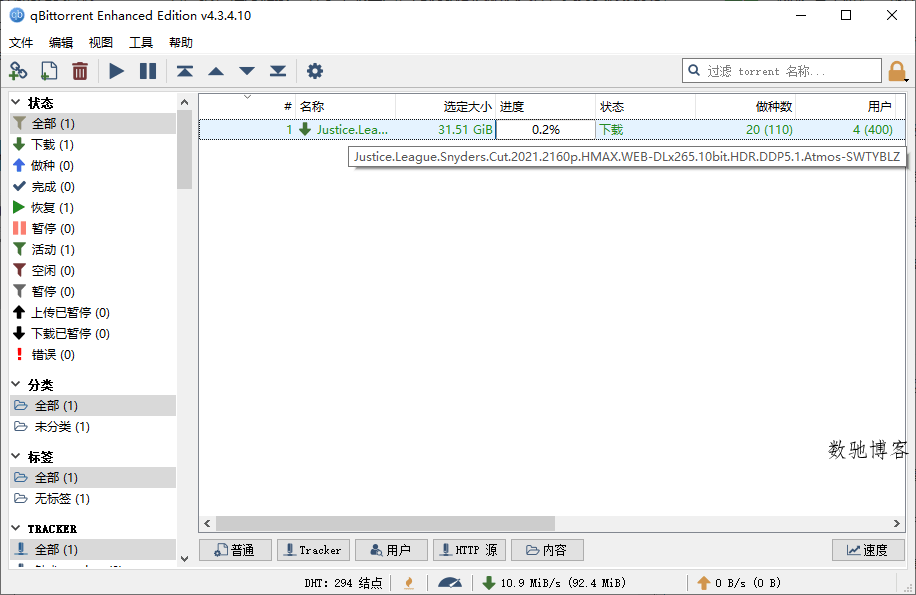Viewport: 916px width, 595px height.
Task: Open the 用户 peers tab
Action: point(391,550)
